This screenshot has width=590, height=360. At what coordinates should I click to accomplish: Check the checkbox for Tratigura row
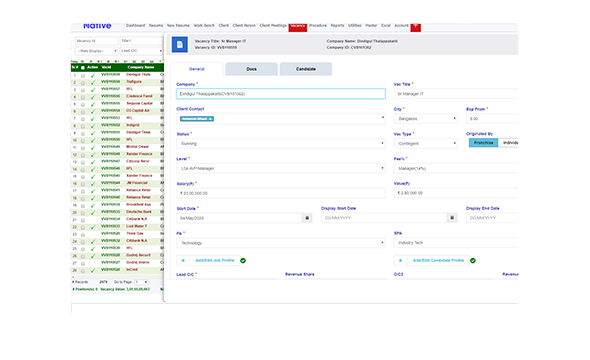point(83,82)
